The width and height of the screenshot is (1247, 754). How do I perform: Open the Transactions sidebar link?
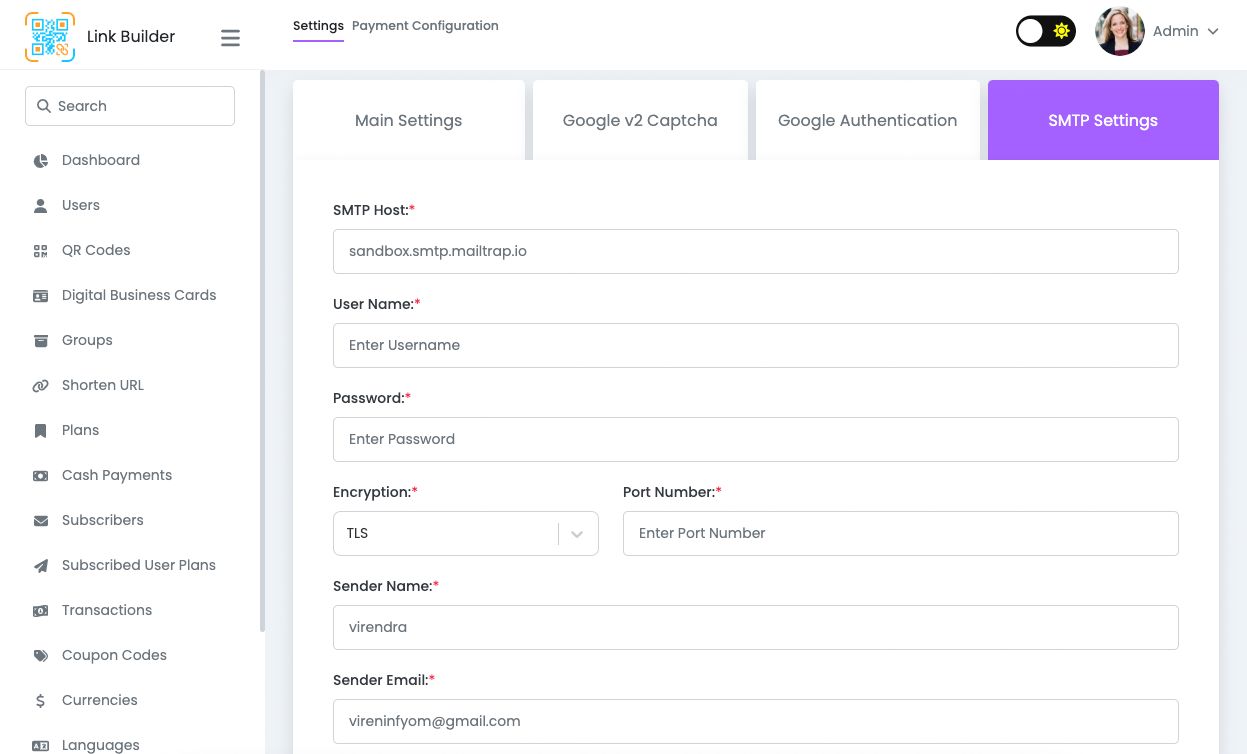(x=107, y=610)
